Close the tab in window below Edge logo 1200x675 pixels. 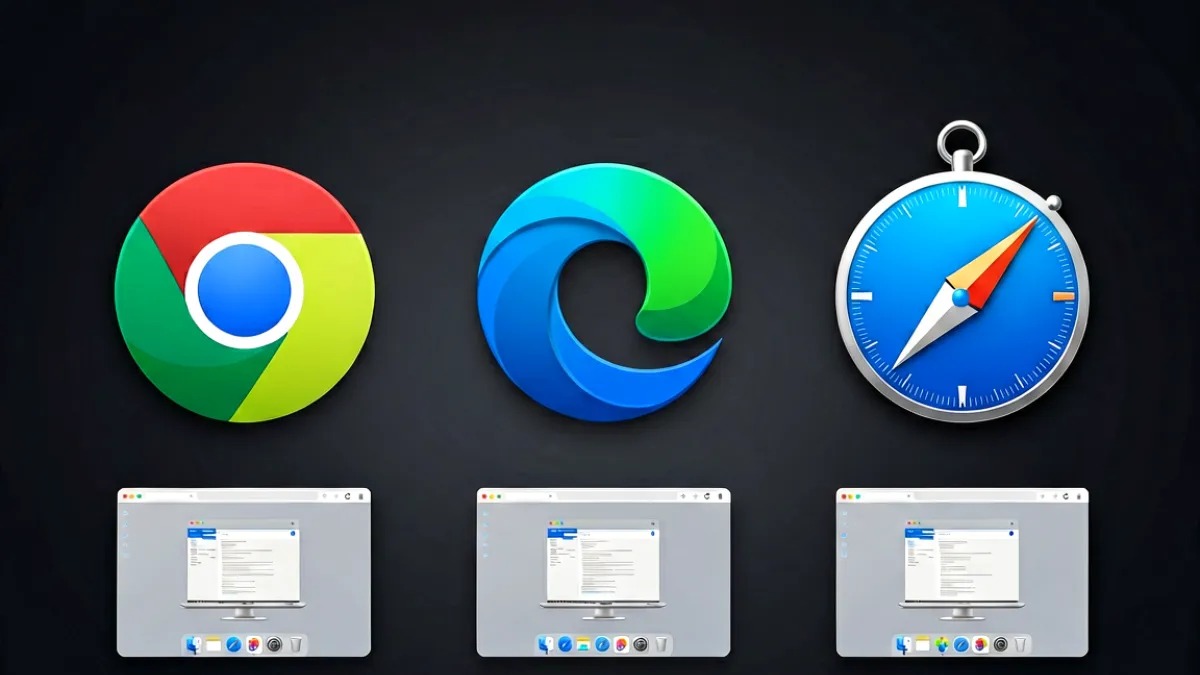coord(550,496)
